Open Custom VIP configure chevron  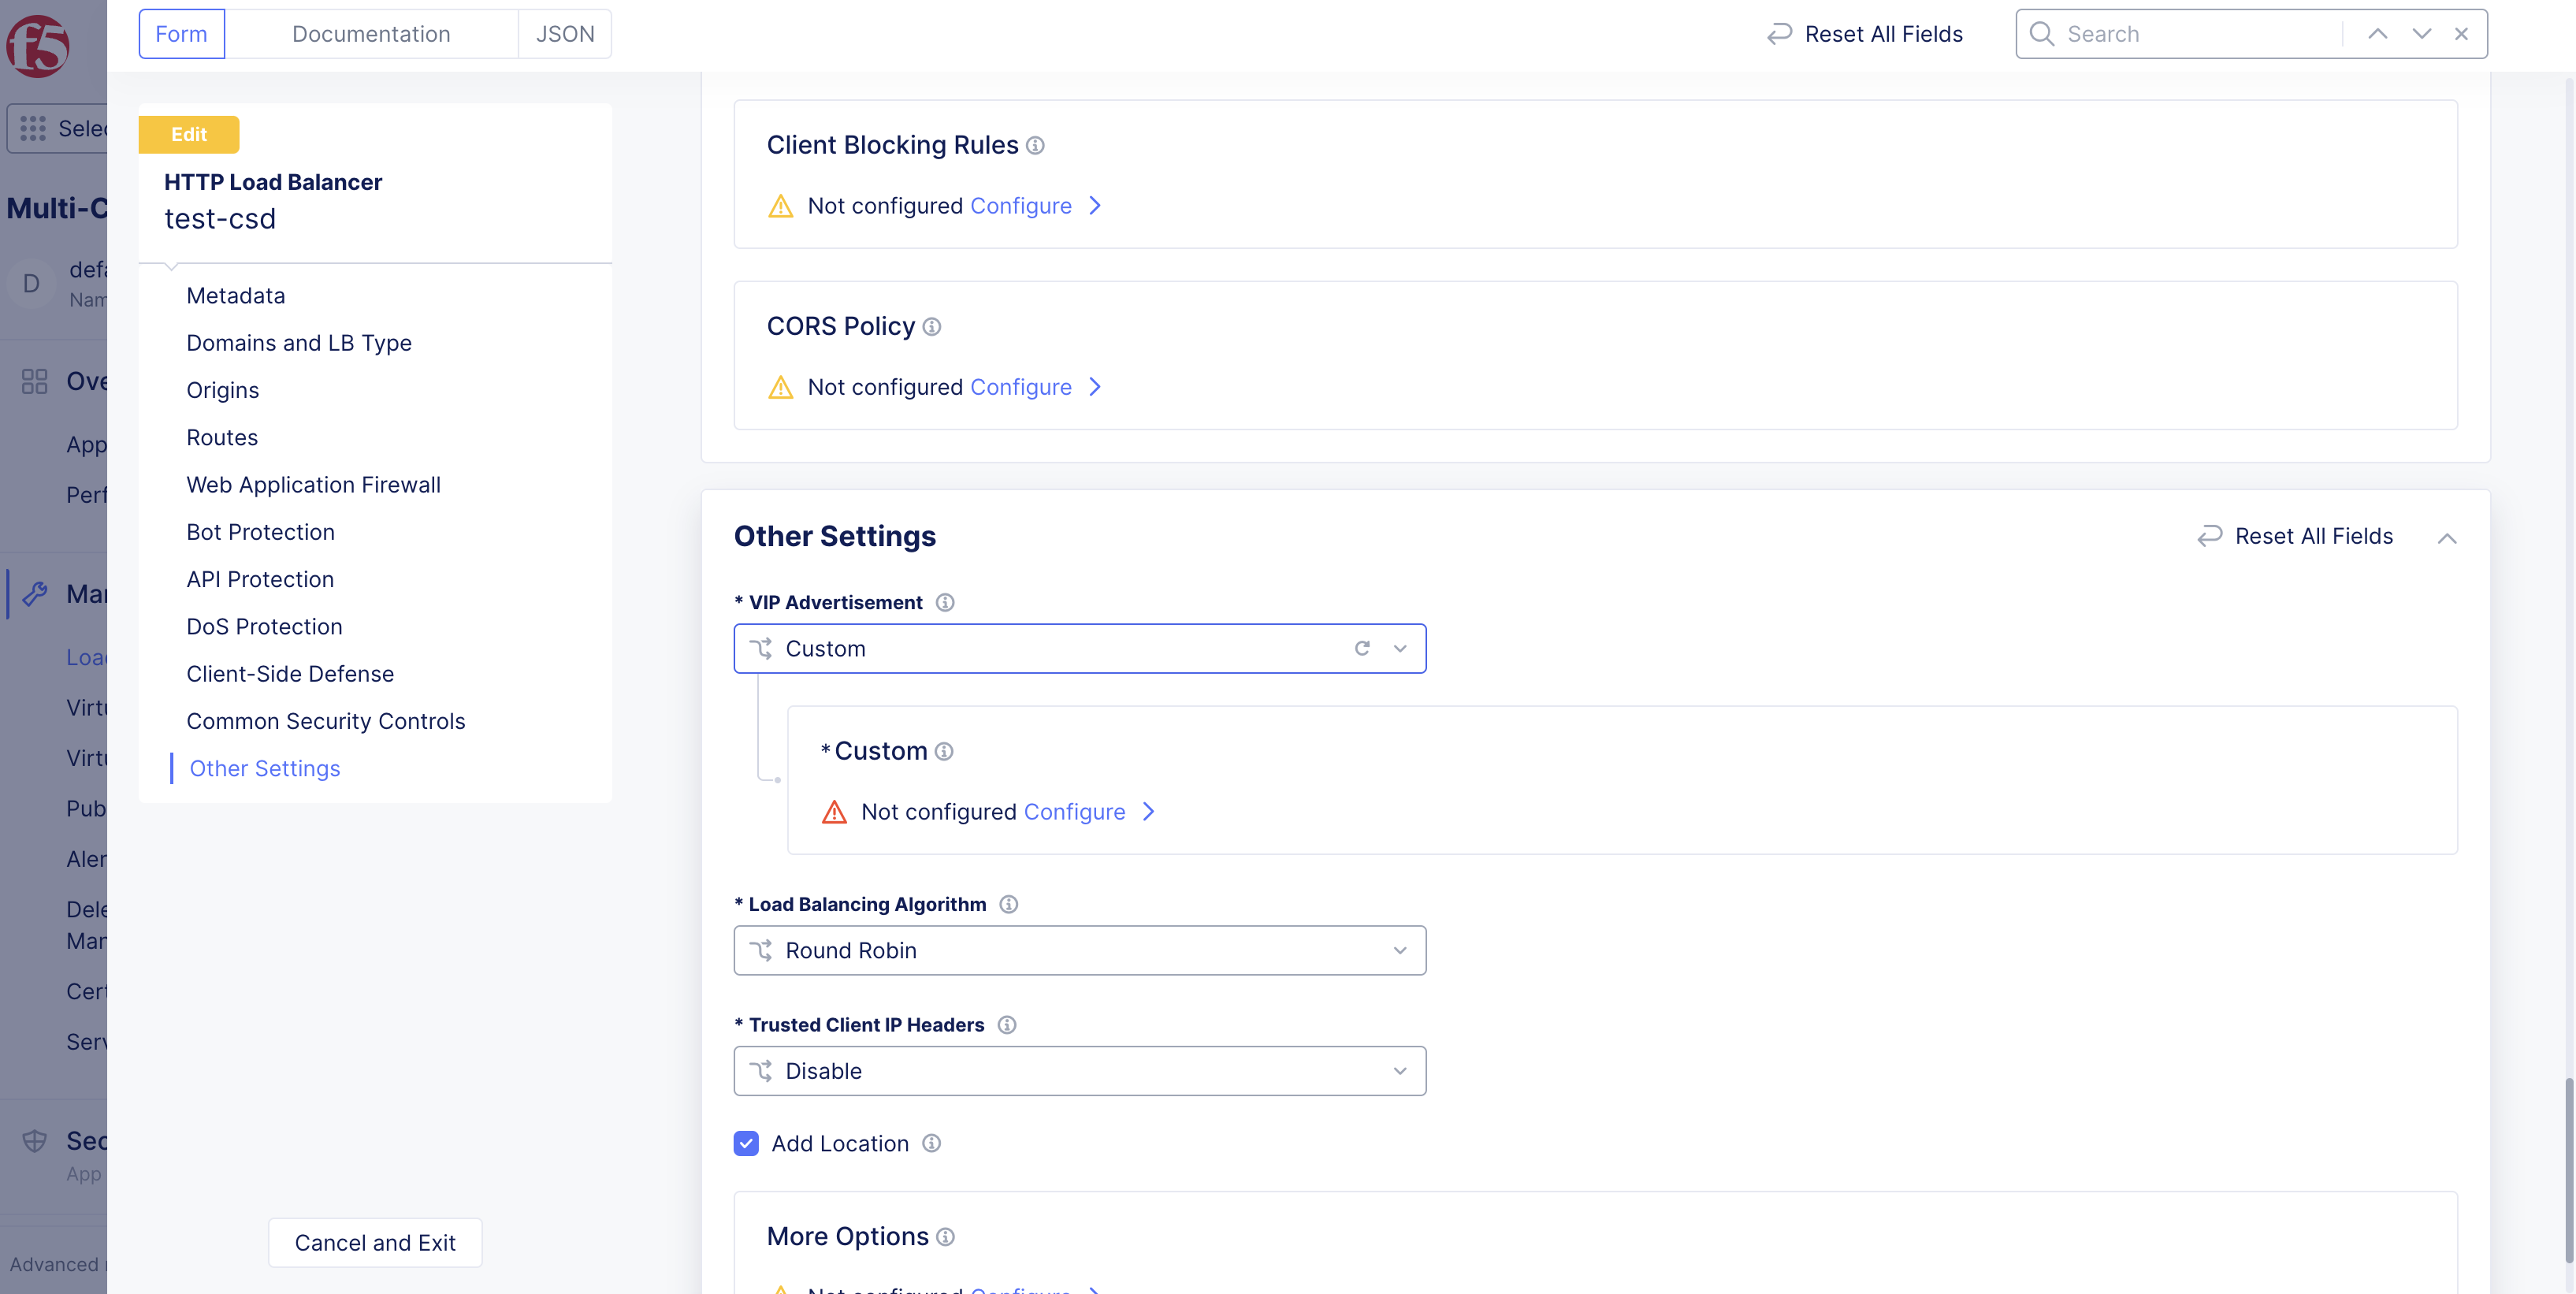(1149, 812)
